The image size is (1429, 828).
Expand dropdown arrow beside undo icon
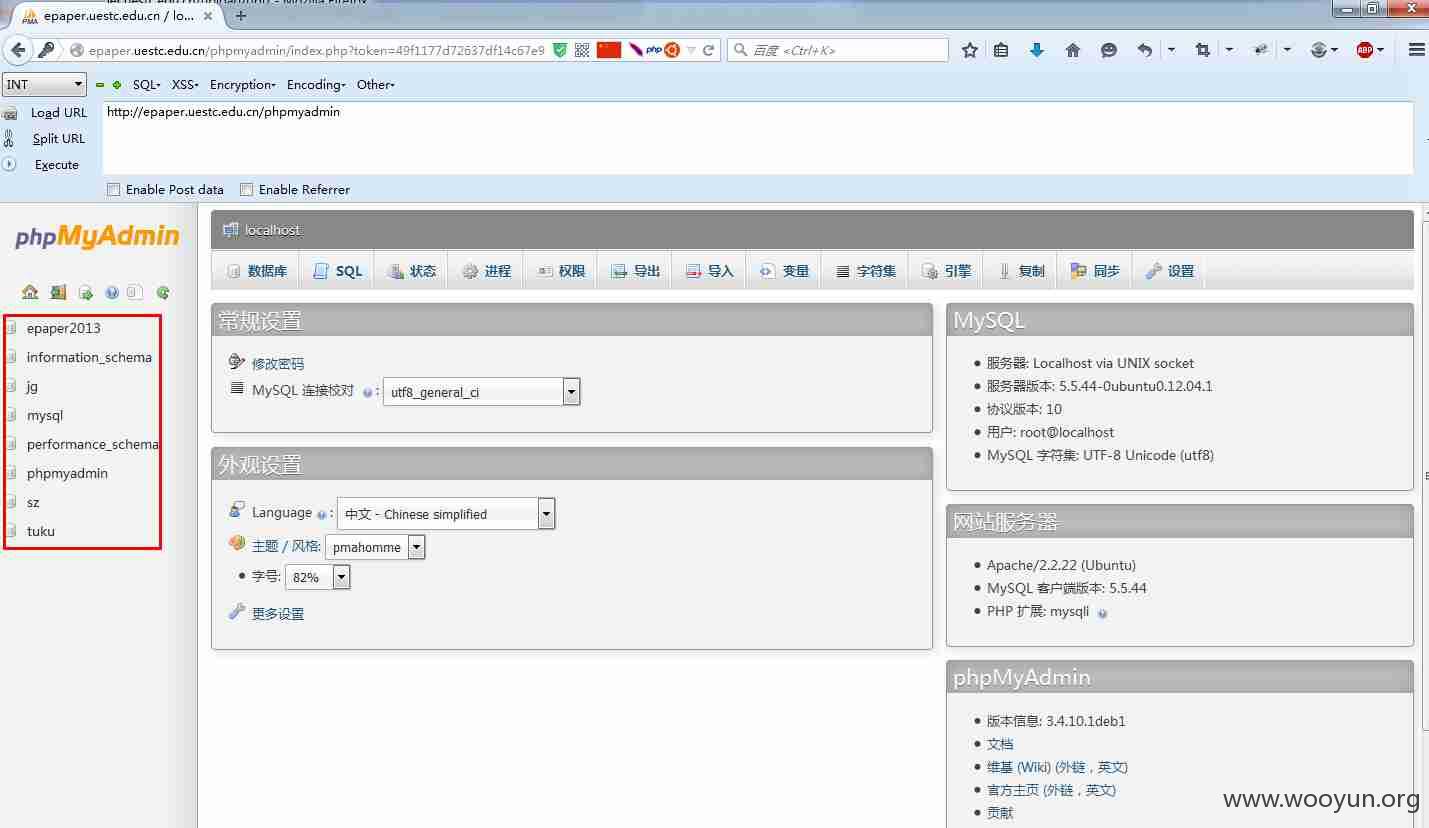[1171, 50]
